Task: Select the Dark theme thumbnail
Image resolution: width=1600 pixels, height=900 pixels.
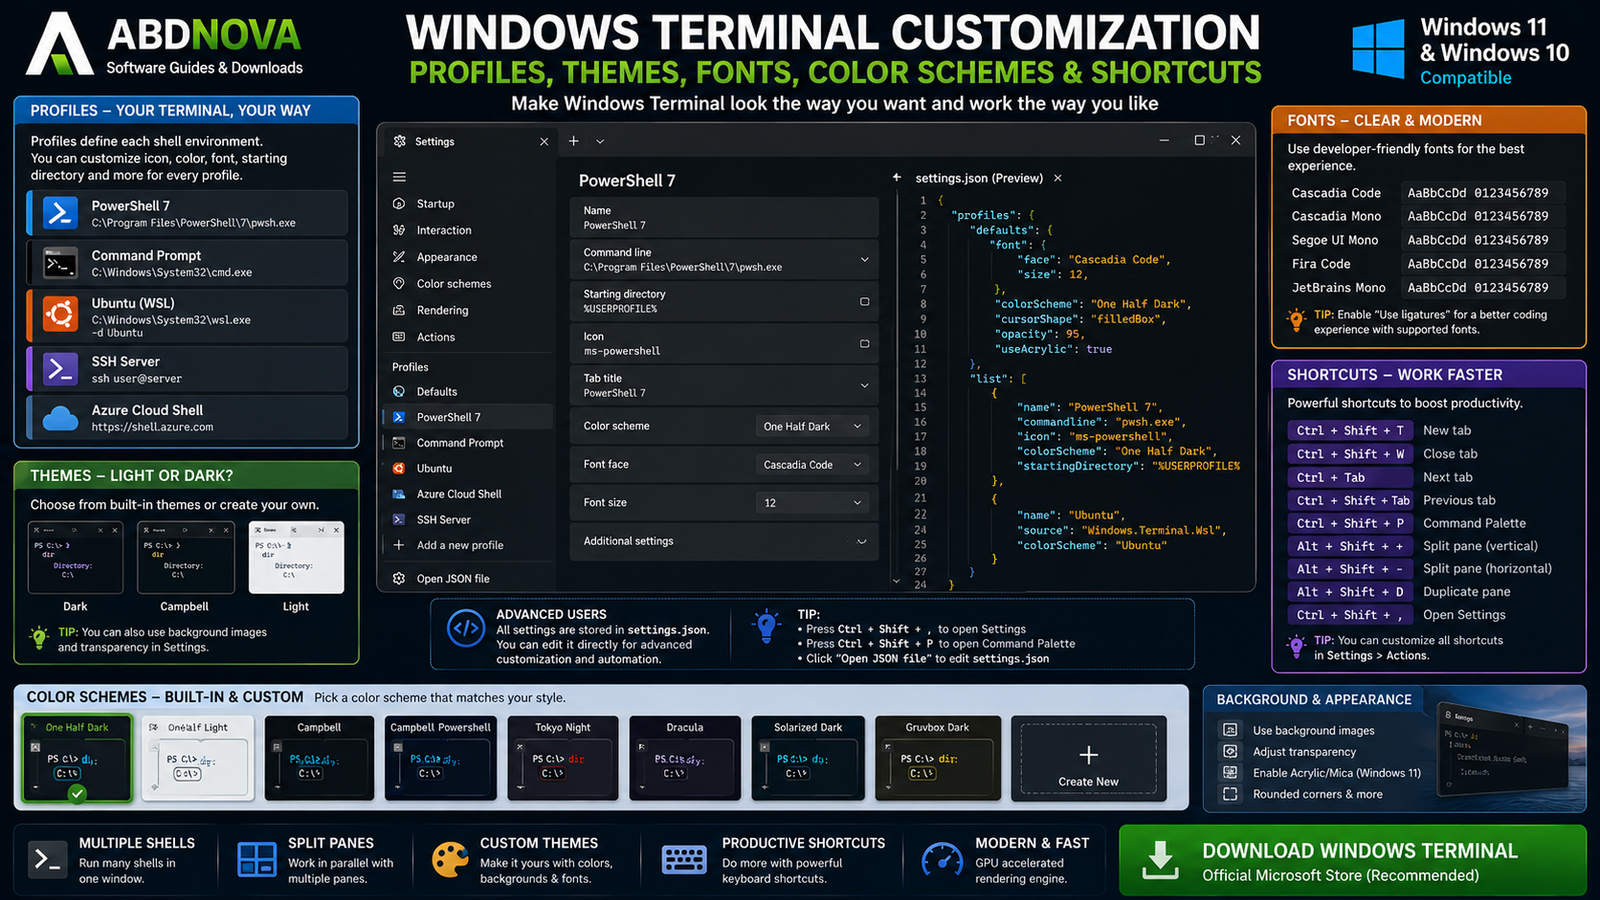Action: tap(75, 558)
